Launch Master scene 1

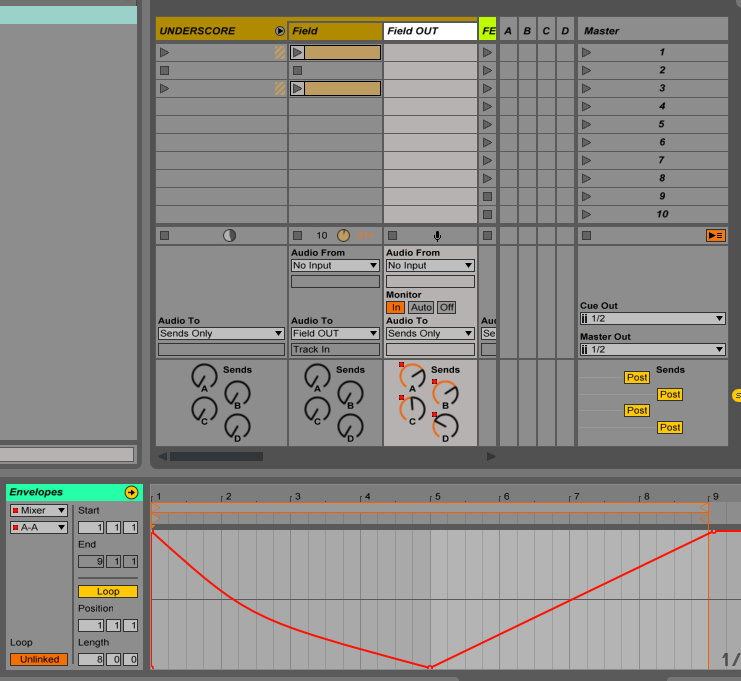(x=587, y=52)
